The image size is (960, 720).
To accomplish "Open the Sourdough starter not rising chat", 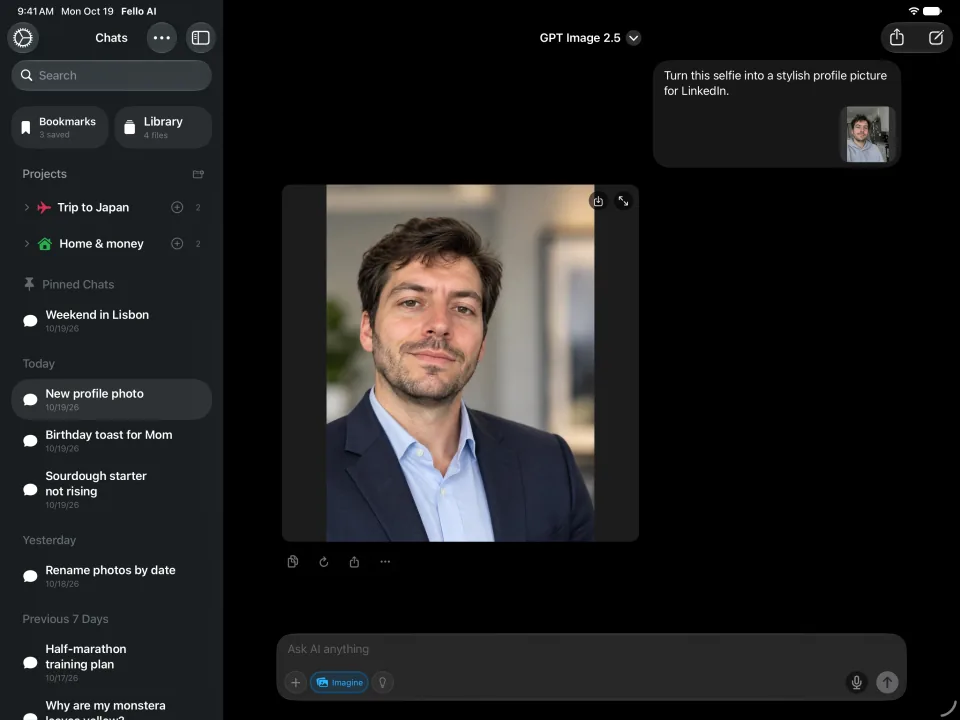I will coord(111,489).
